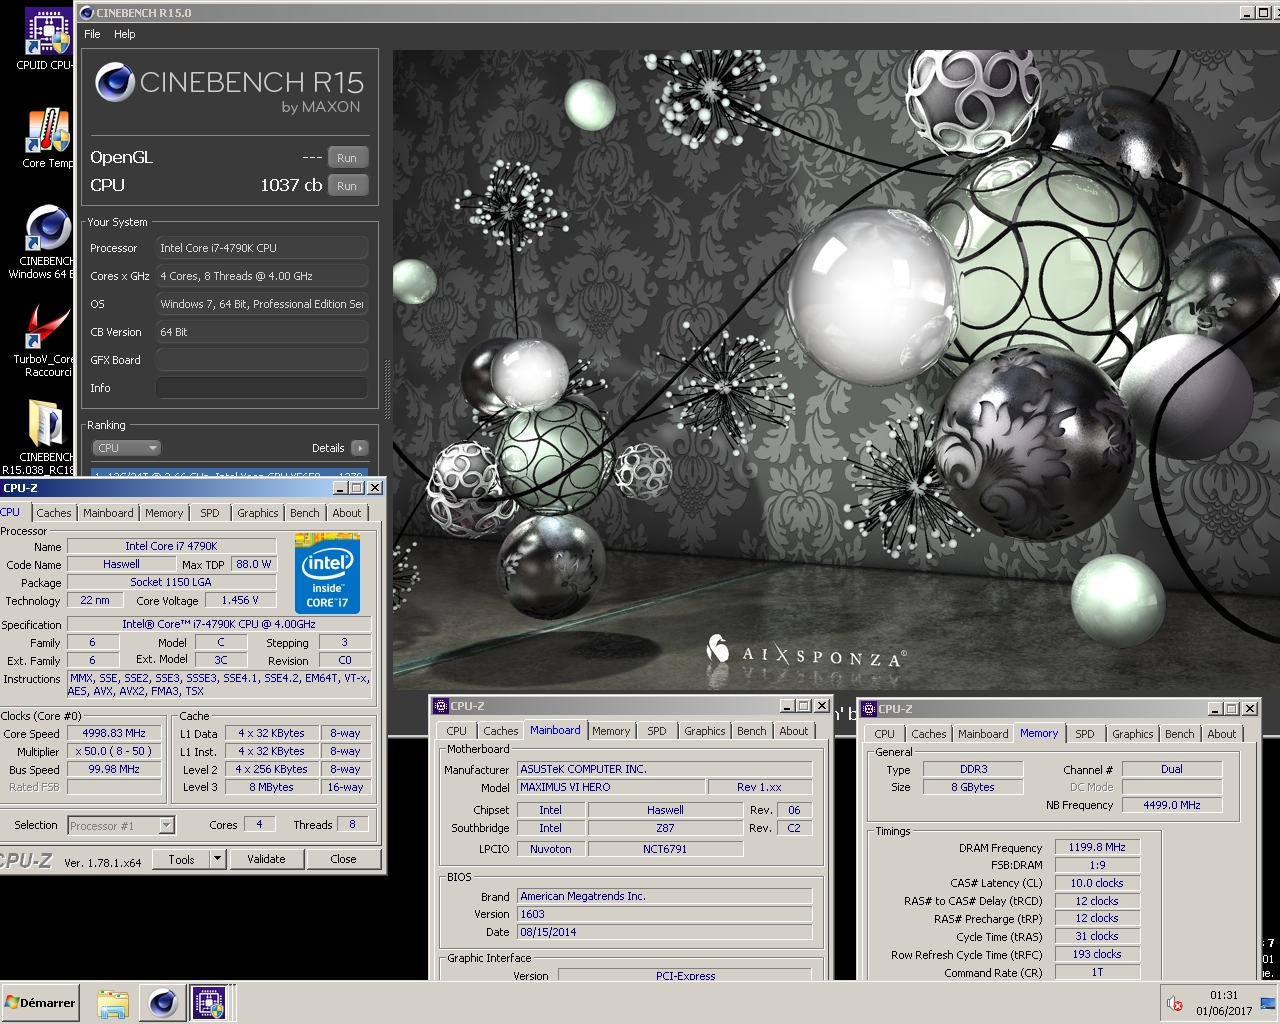Click the network tray icon

pyautogui.click(x=1268, y=1003)
